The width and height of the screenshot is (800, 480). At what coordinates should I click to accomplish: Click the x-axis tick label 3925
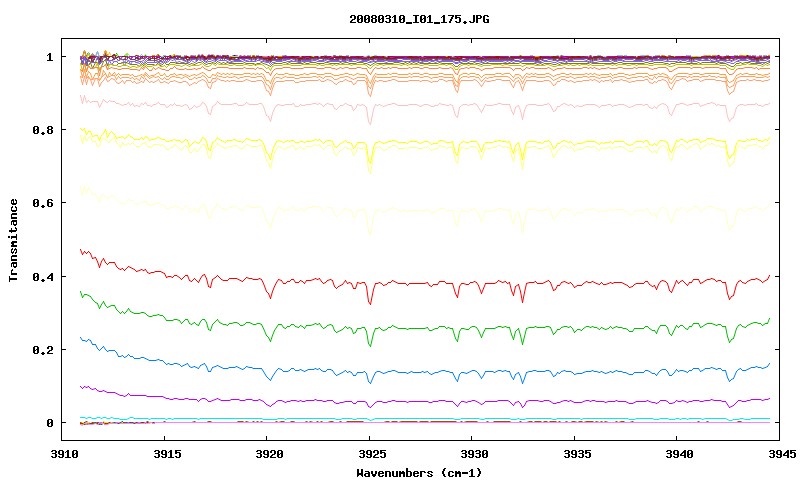tap(372, 454)
